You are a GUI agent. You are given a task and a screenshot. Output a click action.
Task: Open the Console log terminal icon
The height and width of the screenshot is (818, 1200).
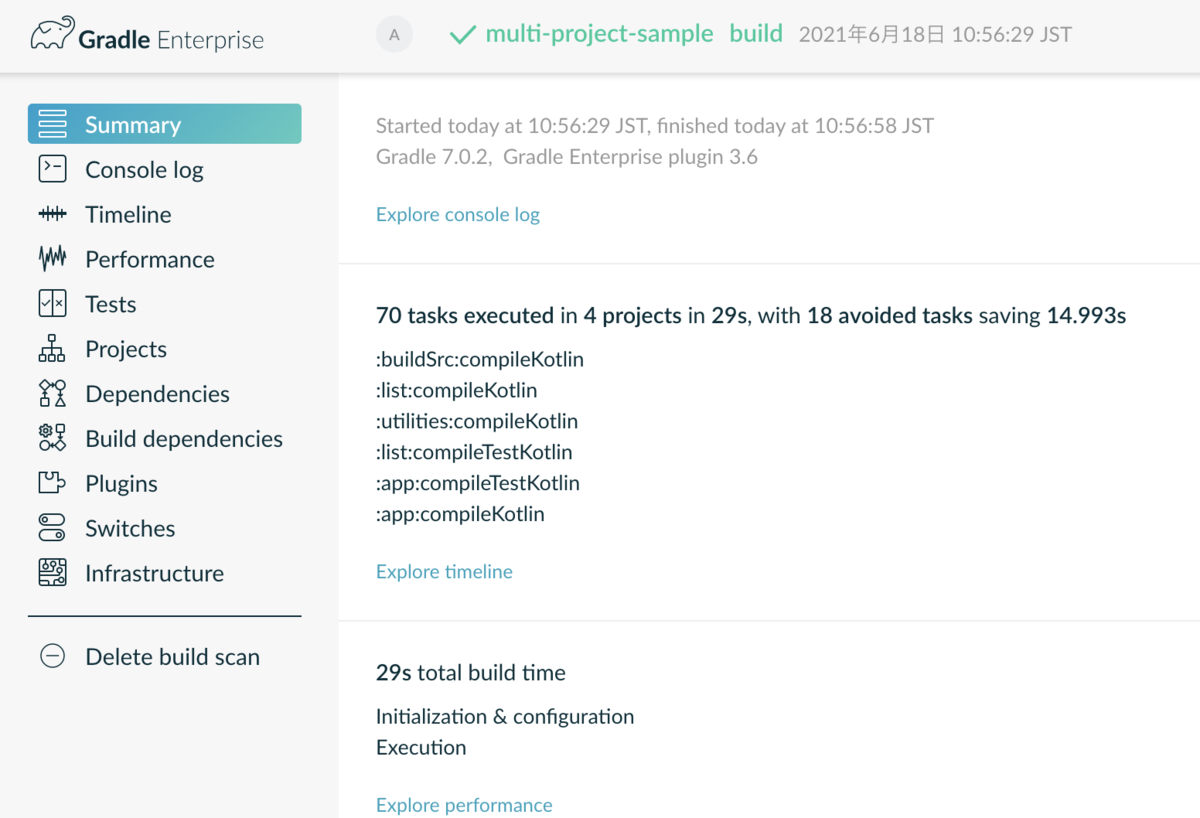click(x=52, y=169)
